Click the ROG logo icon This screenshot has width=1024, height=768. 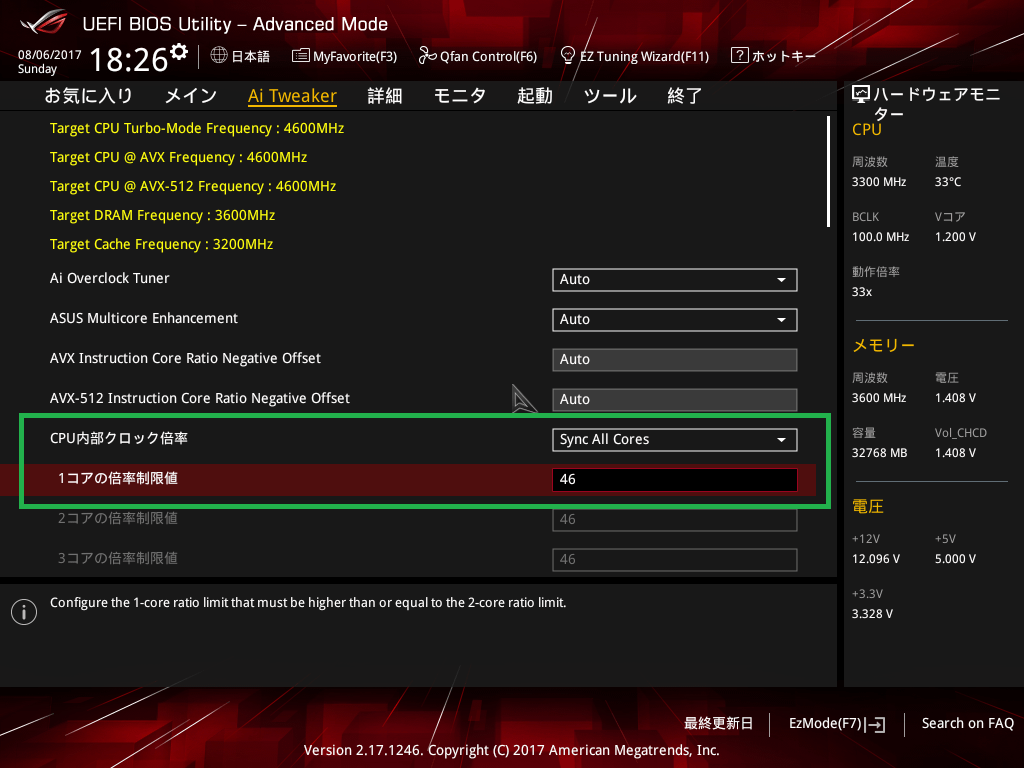(44, 22)
